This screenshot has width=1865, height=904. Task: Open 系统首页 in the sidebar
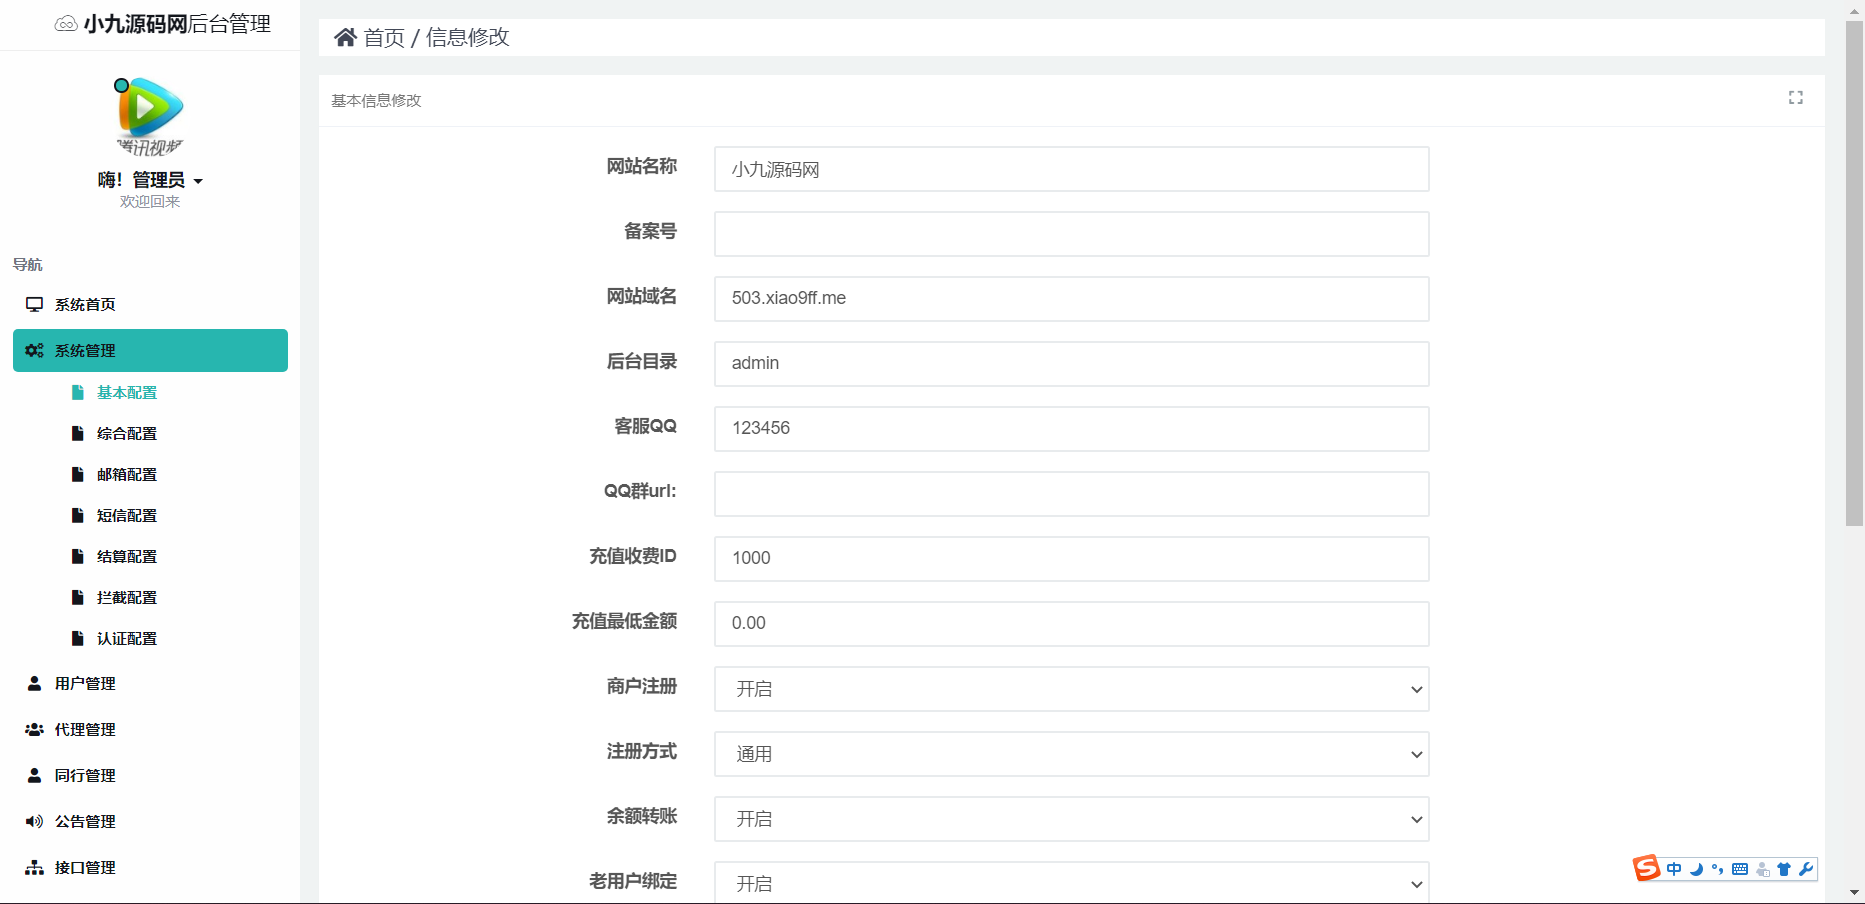tap(150, 304)
